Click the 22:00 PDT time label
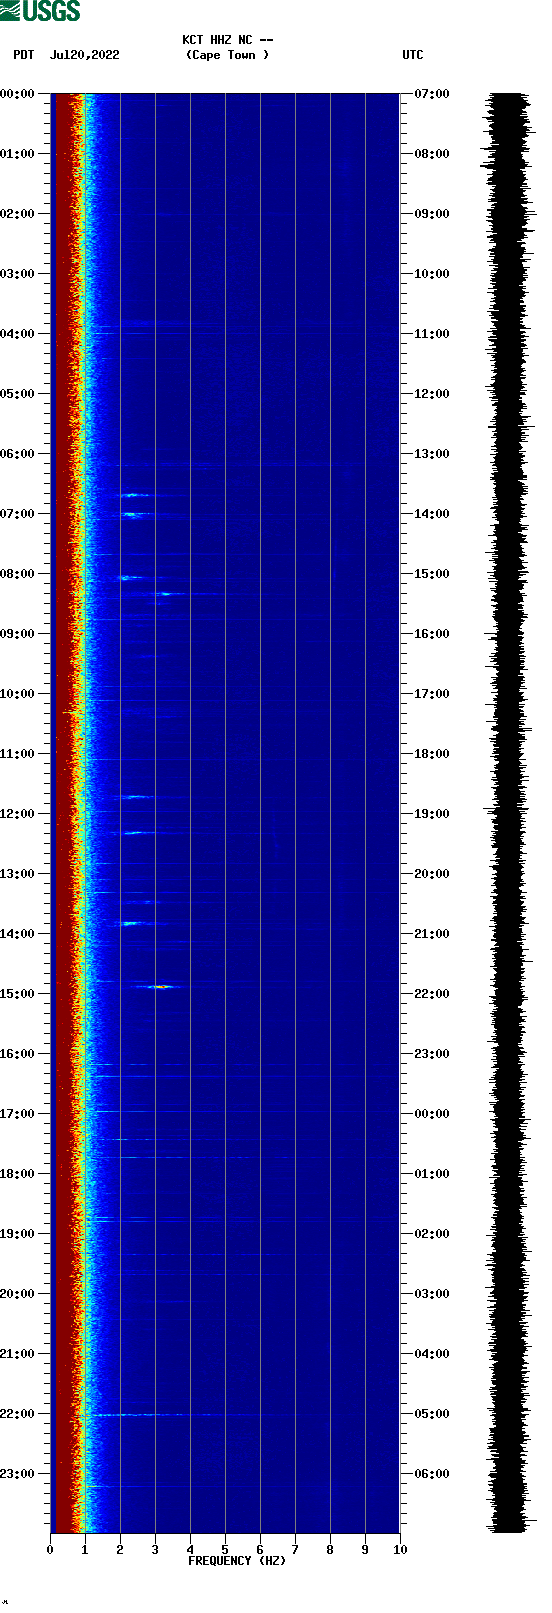 coord(17,1414)
